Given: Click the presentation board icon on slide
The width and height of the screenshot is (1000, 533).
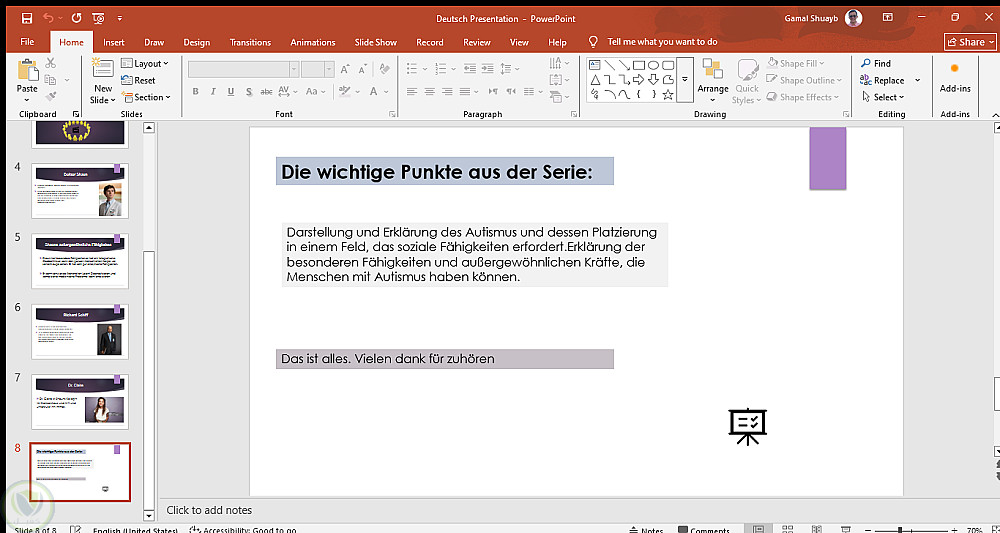Looking at the screenshot, I should click(747, 427).
